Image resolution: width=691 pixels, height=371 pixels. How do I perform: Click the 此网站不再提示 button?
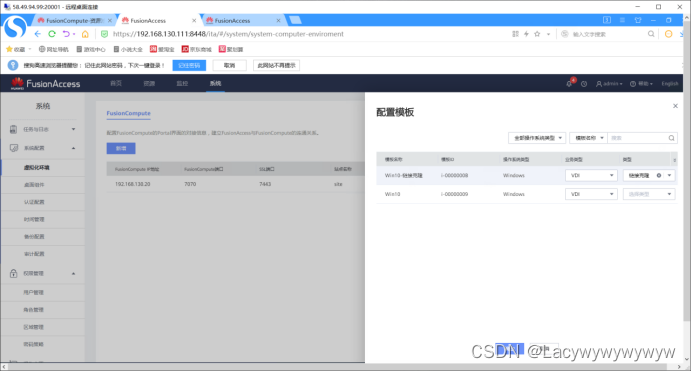pos(276,65)
